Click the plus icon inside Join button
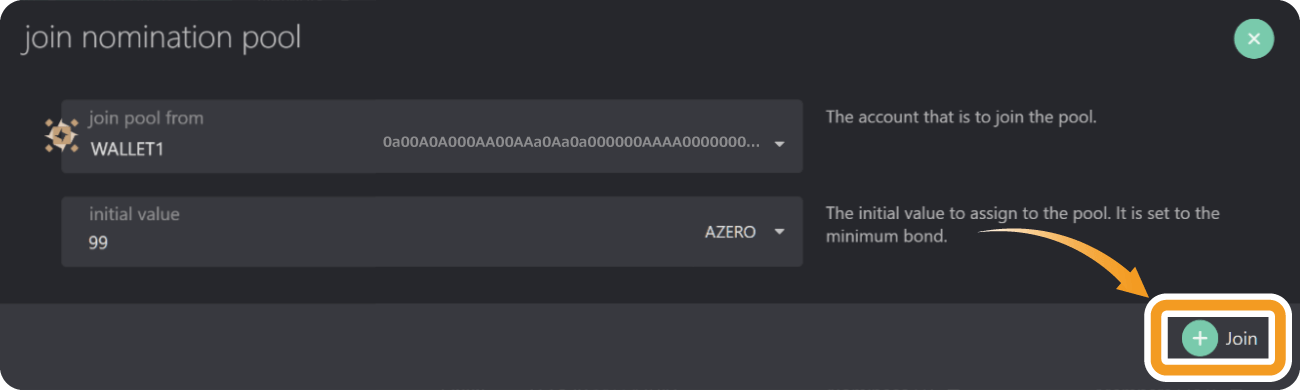Viewport: 1300px width, 390px height. tap(1200, 338)
